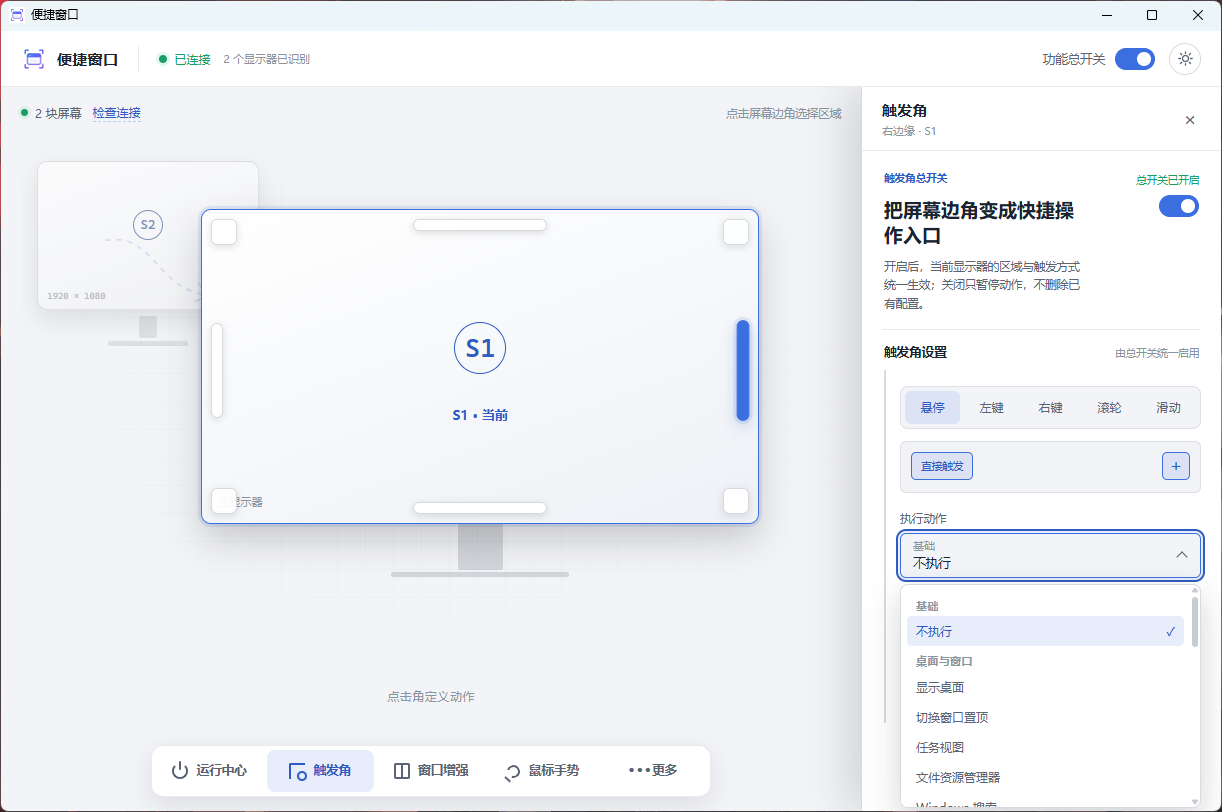The width and height of the screenshot is (1222, 812).
Task: Click the 更多 three-dots icon
Action: coord(639,770)
